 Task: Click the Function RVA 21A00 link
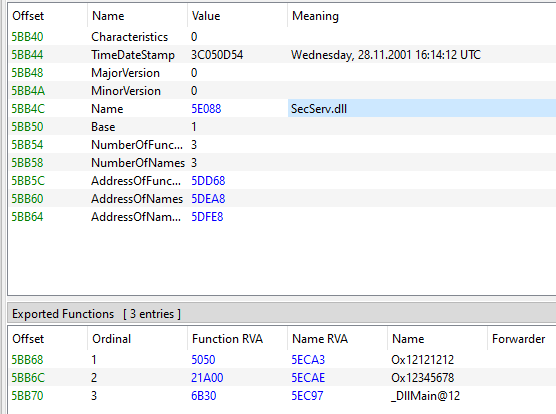coord(207,377)
